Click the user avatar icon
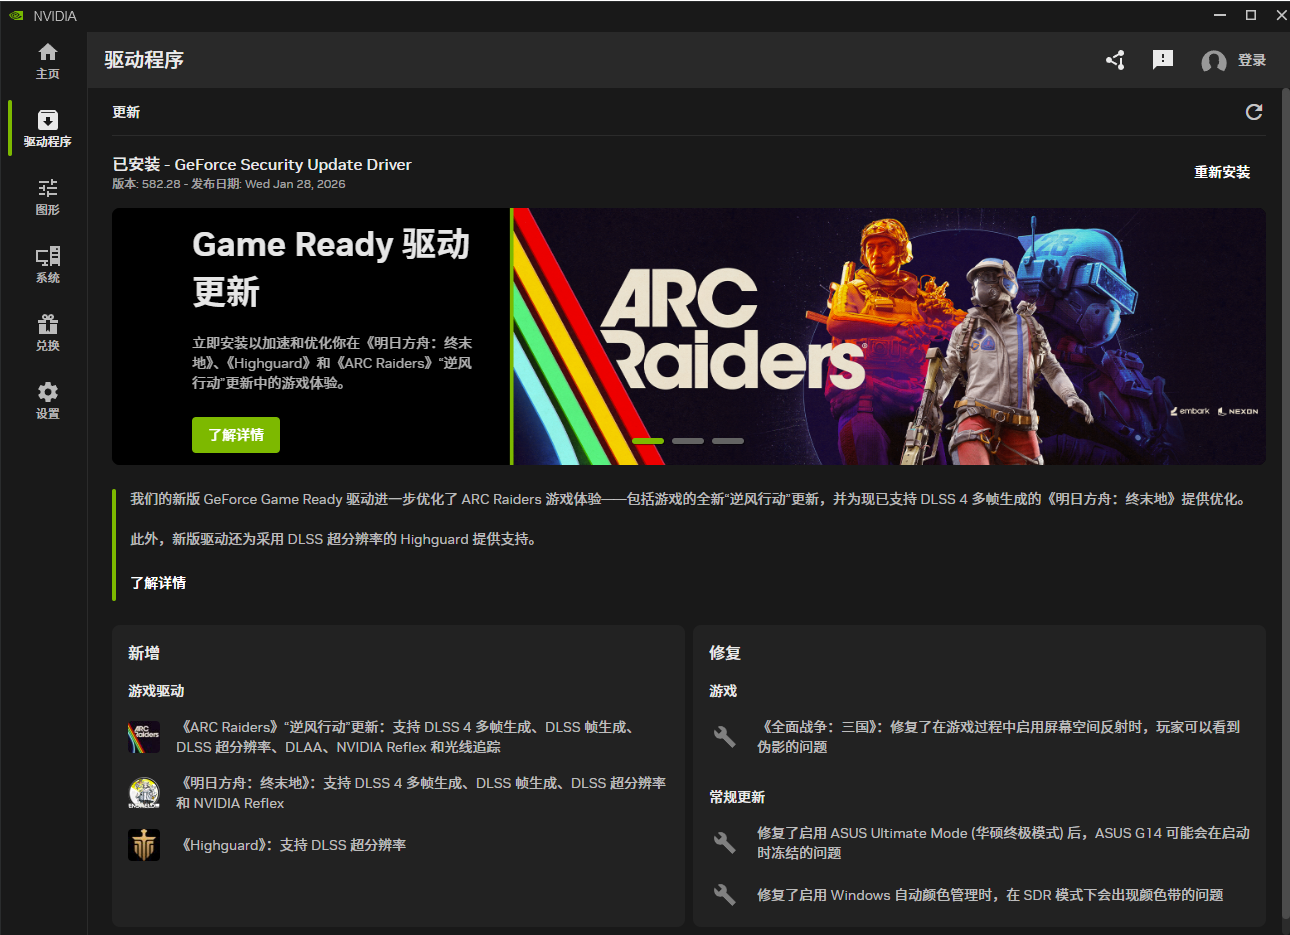The width and height of the screenshot is (1290, 935). tap(1213, 61)
